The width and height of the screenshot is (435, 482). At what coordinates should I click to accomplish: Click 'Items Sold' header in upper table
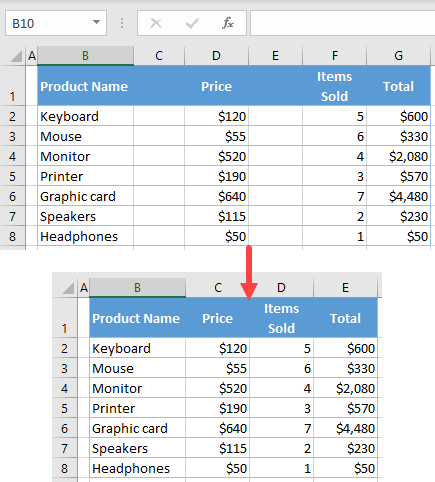[x=335, y=86]
